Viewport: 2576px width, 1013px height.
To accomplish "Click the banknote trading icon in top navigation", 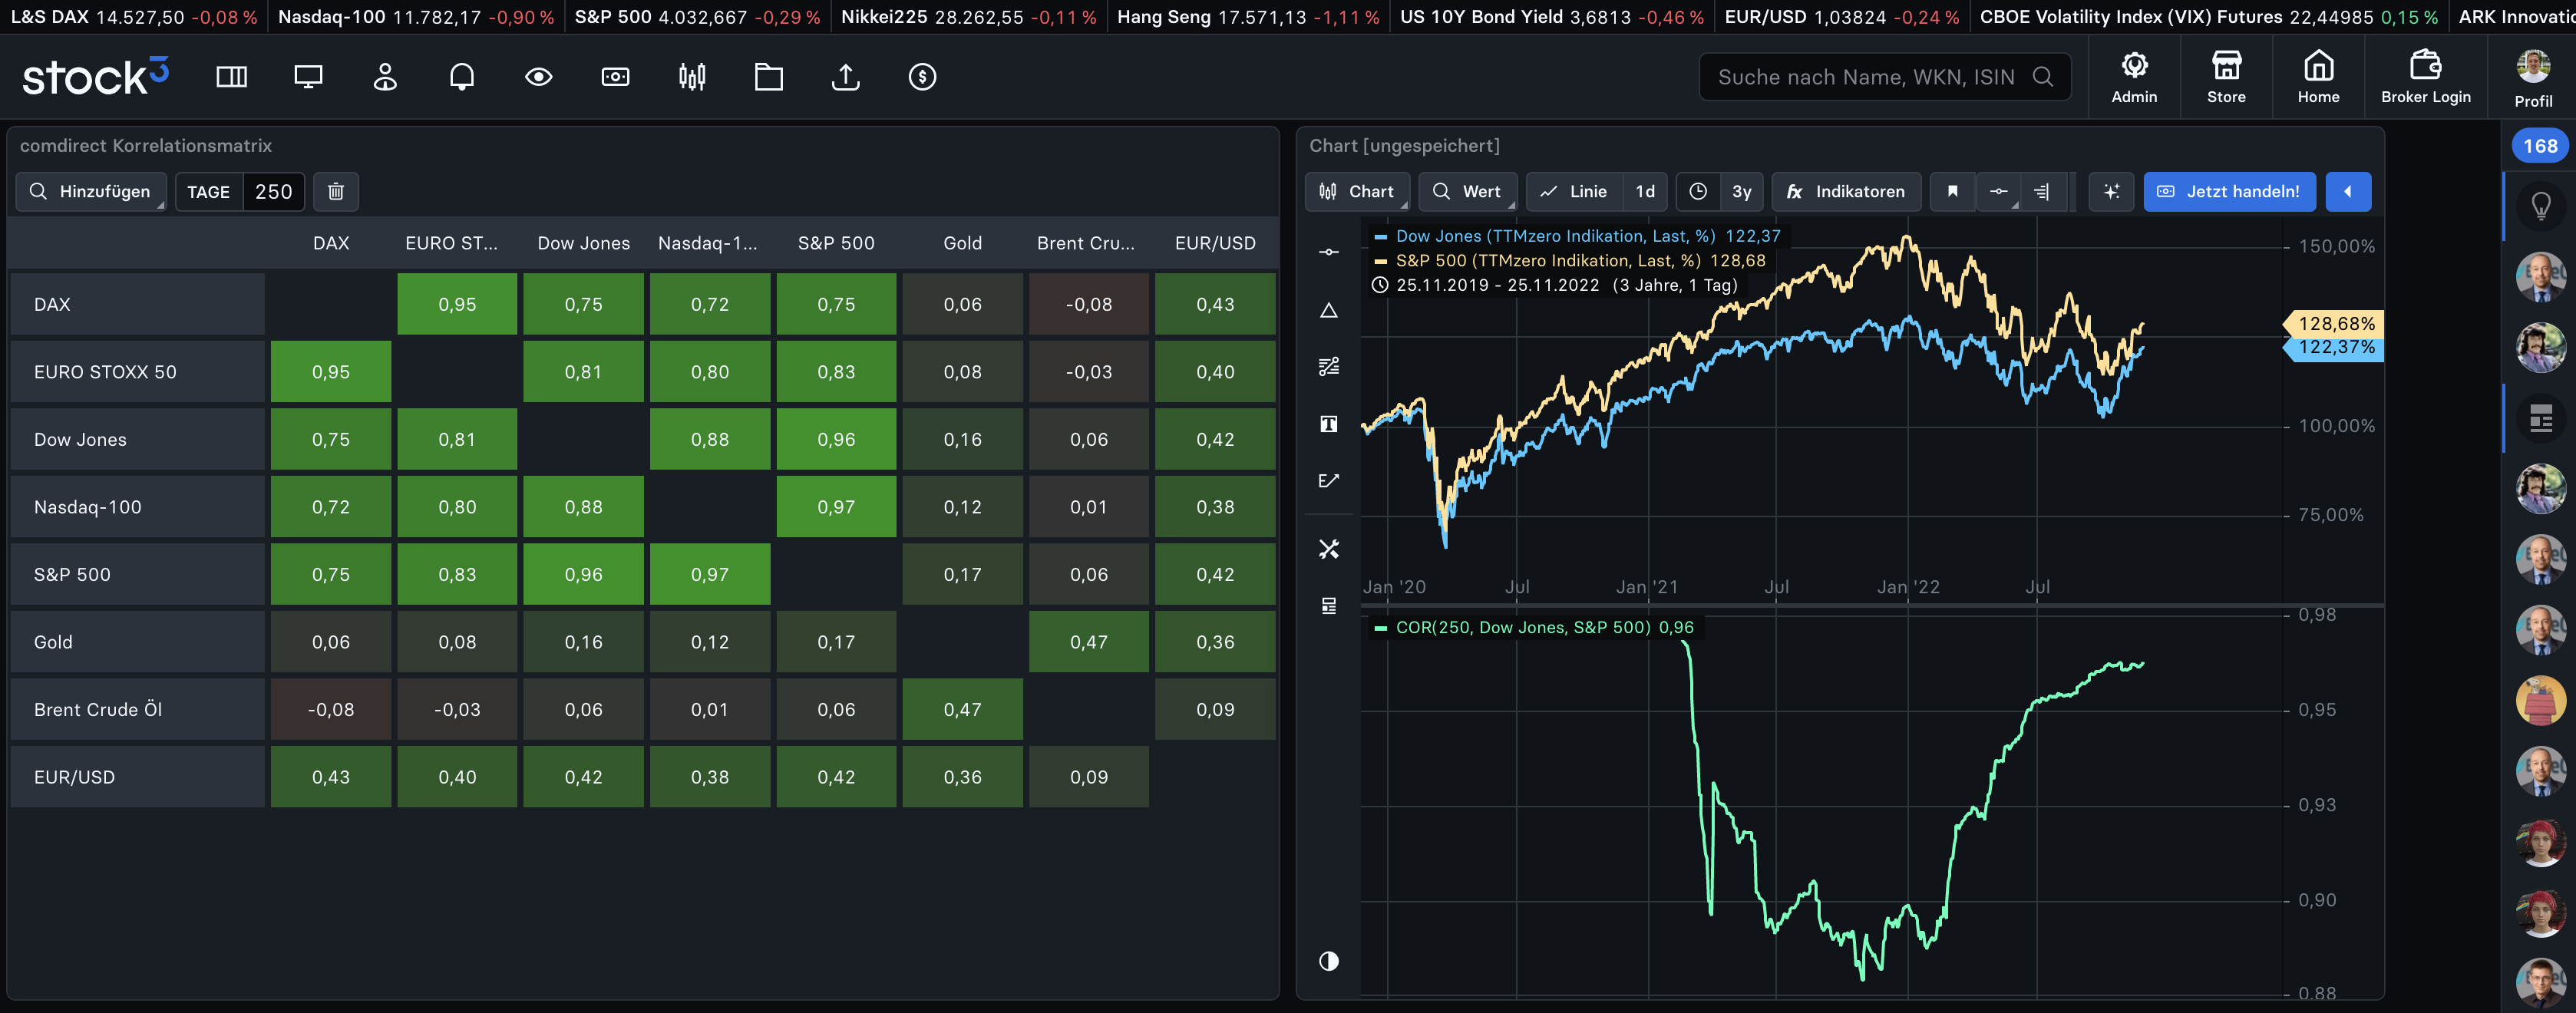I will pos(615,77).
